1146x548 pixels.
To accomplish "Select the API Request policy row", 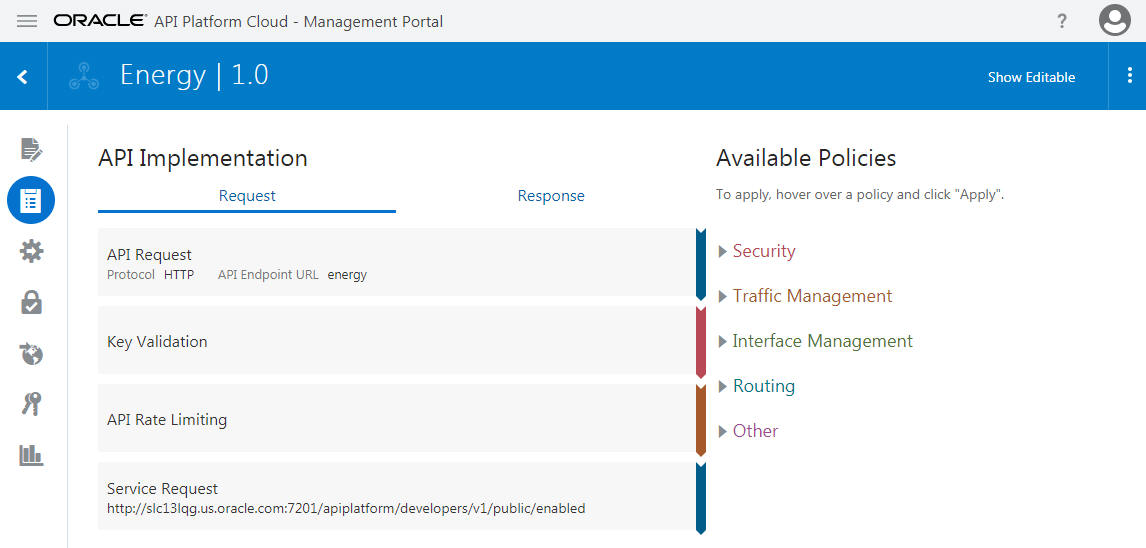I will [x=397, y=262].
